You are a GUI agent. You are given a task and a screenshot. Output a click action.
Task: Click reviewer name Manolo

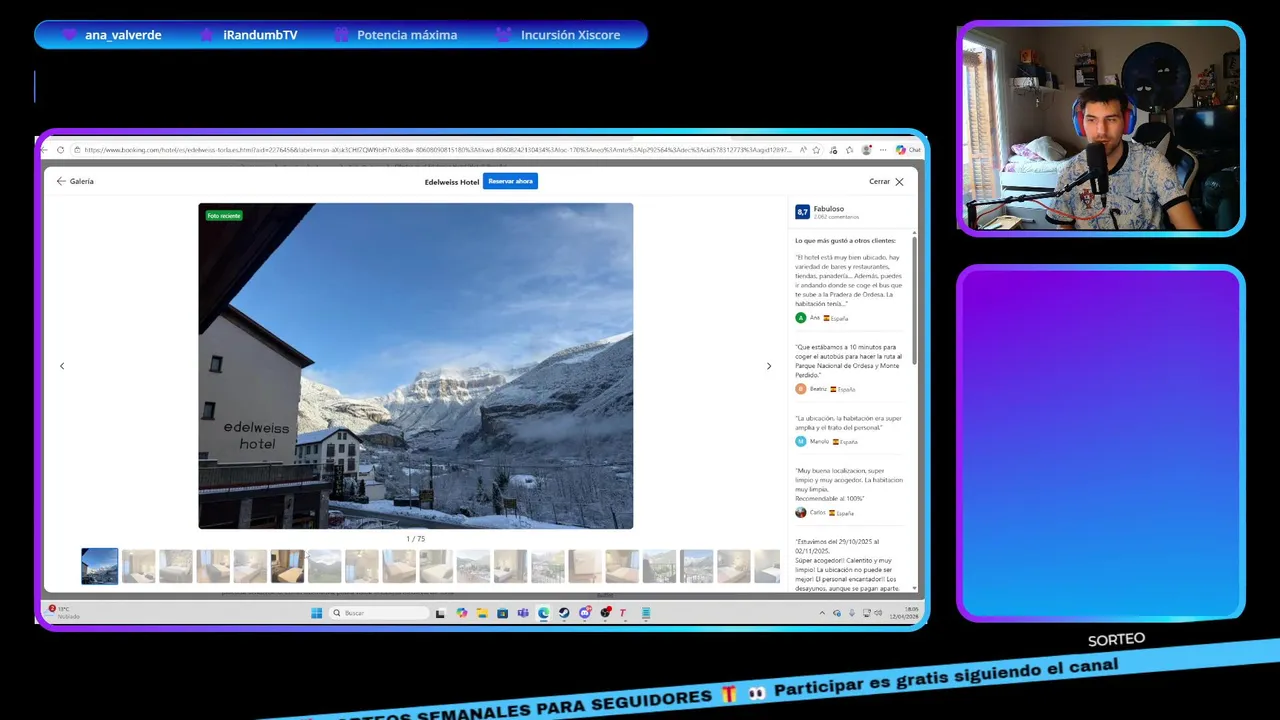[820, 441]
